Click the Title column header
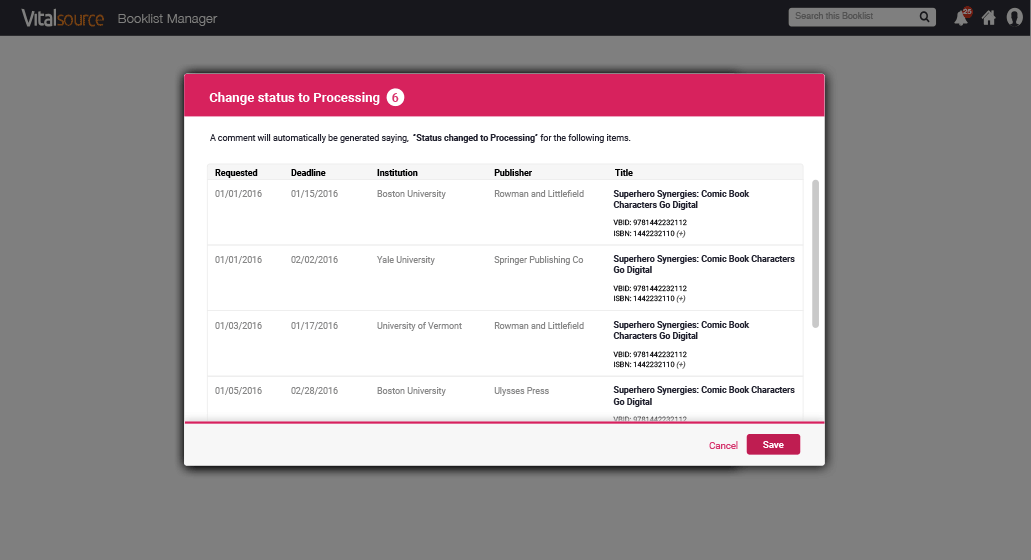Viewport: 1031px width, 560px height. (624, 173)
